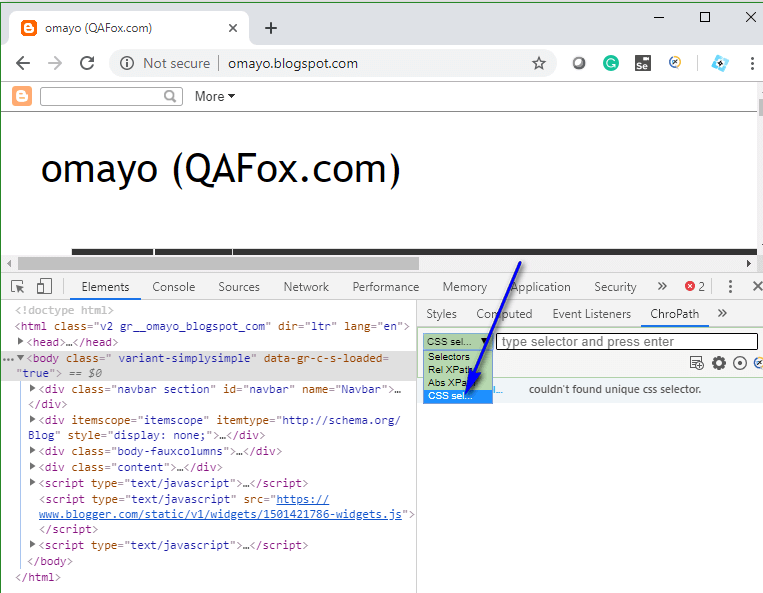Switch to the Elements tab
This screenshot has width=763, height=593.
[x=106, y=287]
